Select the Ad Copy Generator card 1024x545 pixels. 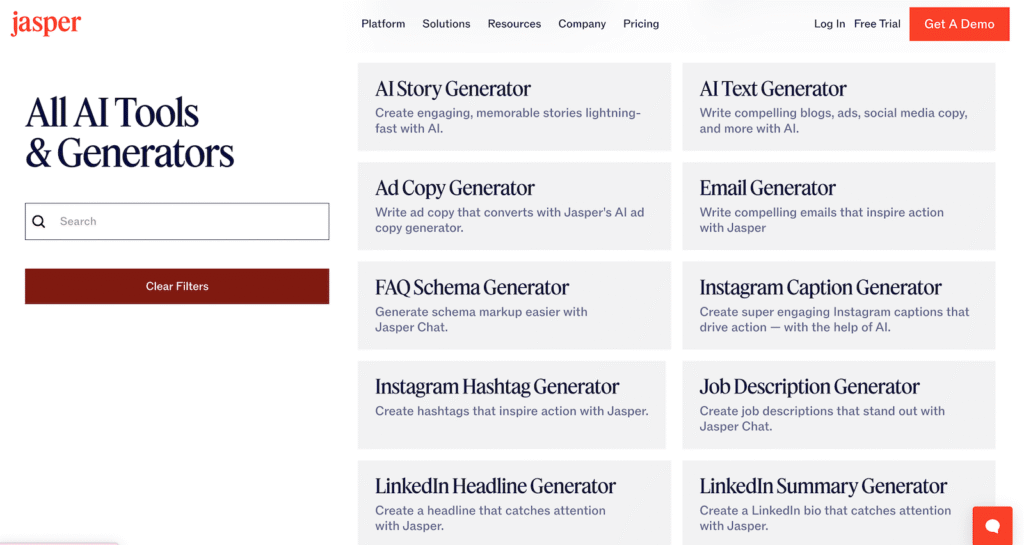(x=514, y=206)
